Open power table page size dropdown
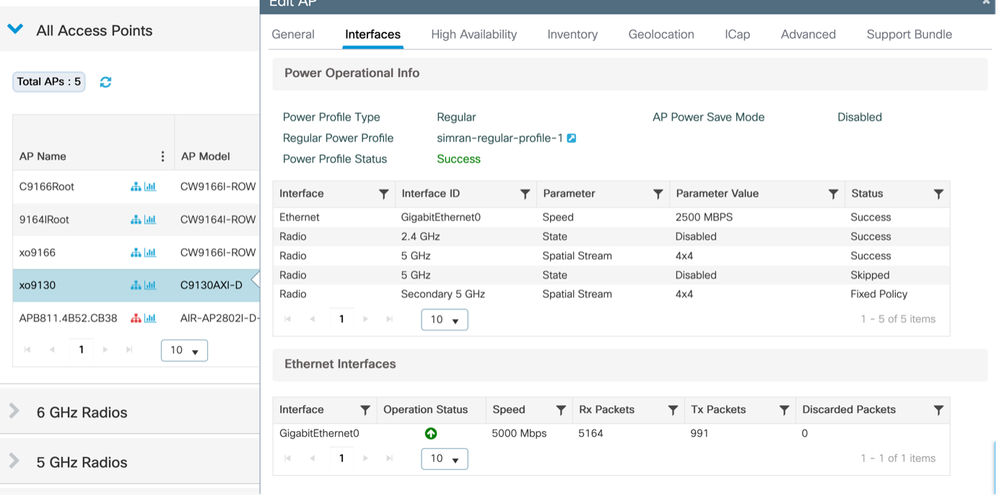 pos(444,320)
